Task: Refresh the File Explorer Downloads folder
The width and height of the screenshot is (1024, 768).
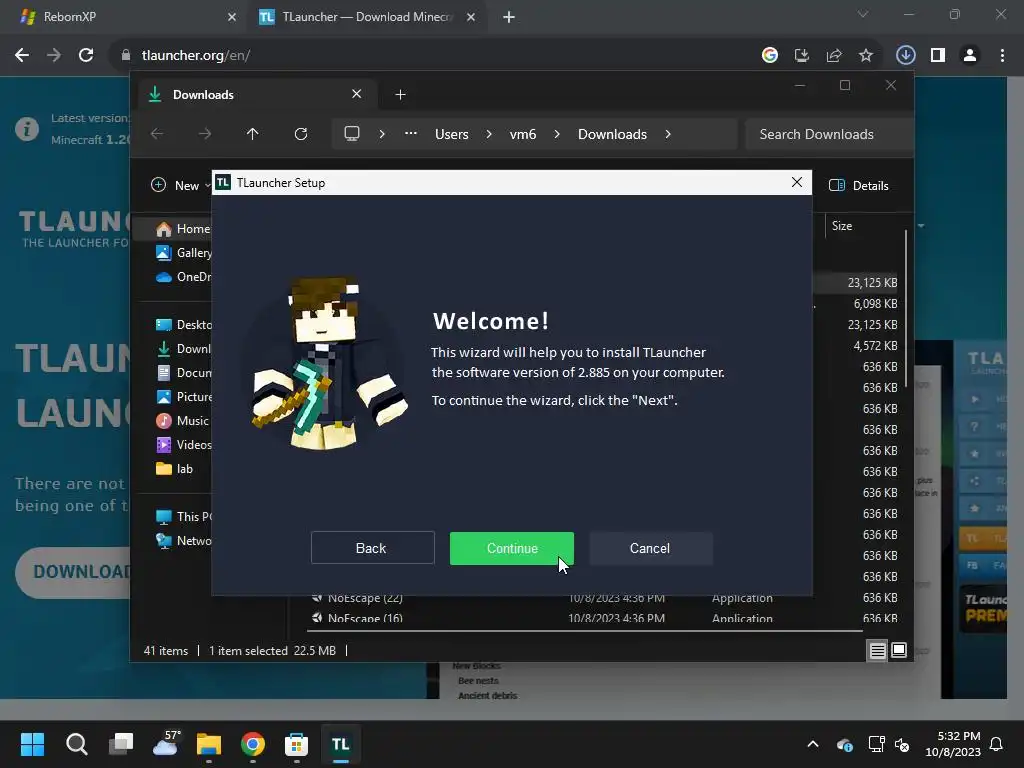Action: pyautogui.click(x=300, y=134)
